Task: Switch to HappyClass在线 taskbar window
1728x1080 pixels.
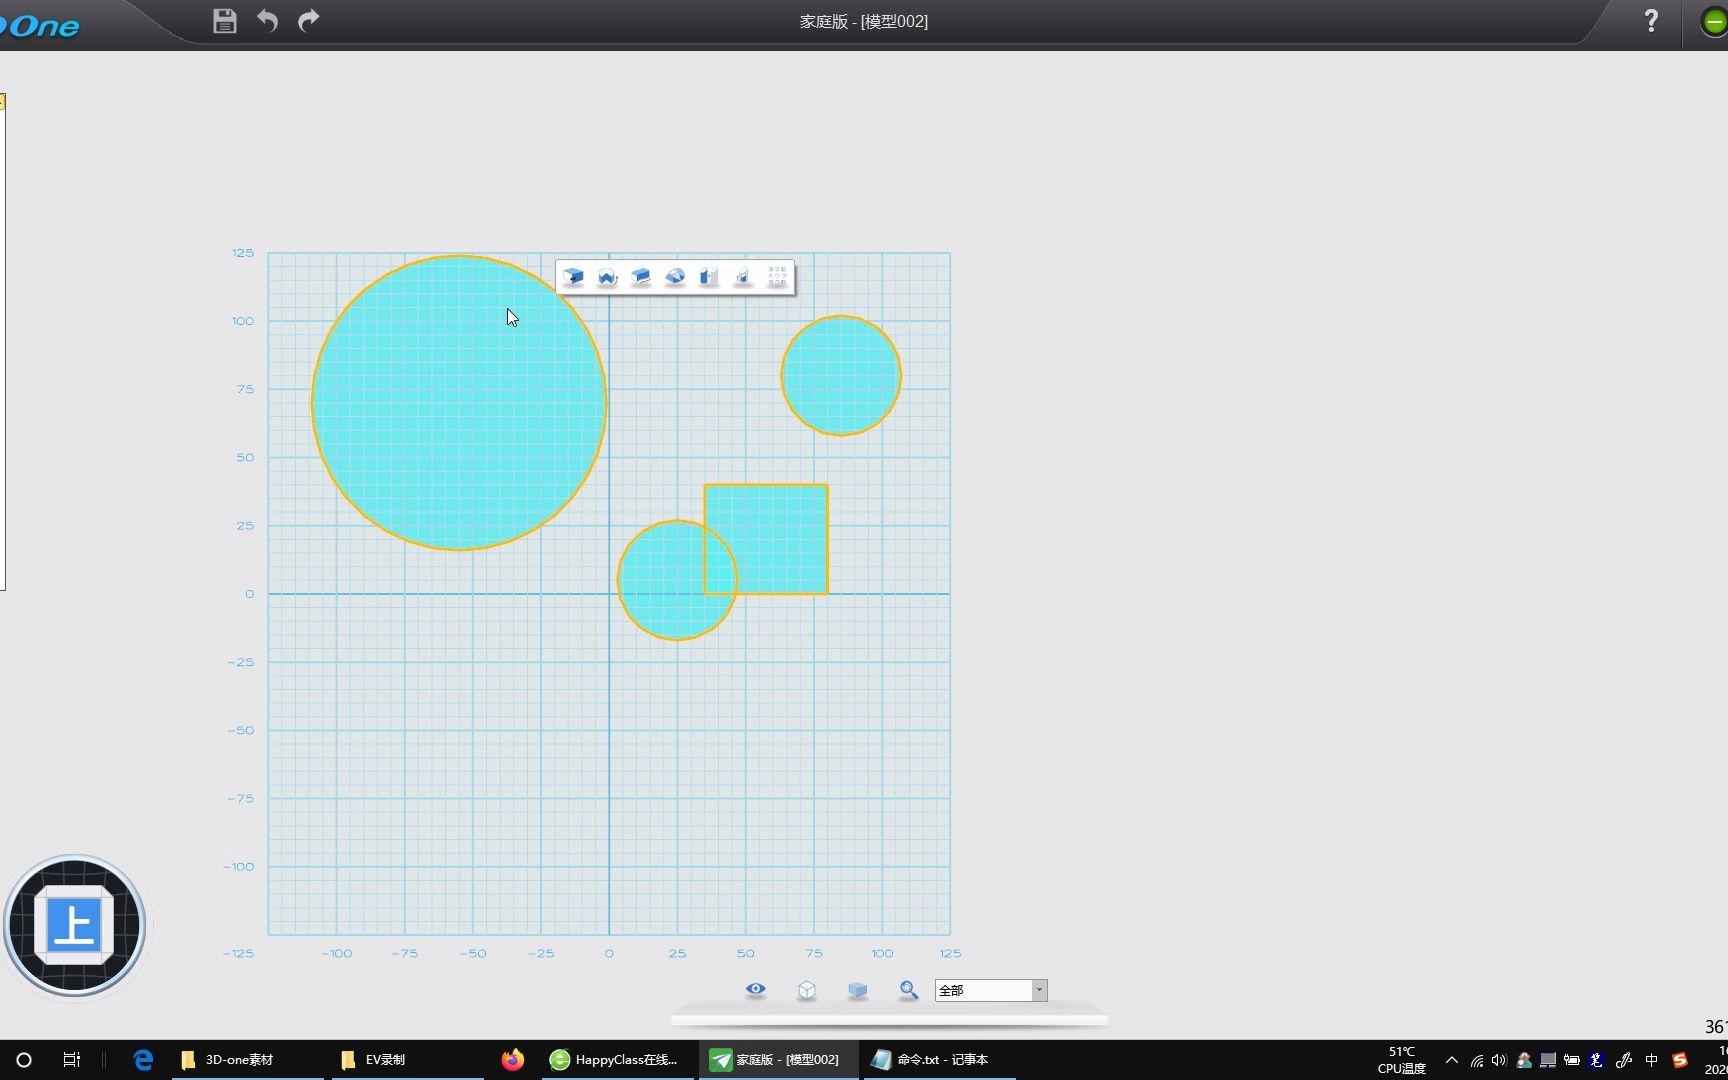Action: pos(618,1060)
